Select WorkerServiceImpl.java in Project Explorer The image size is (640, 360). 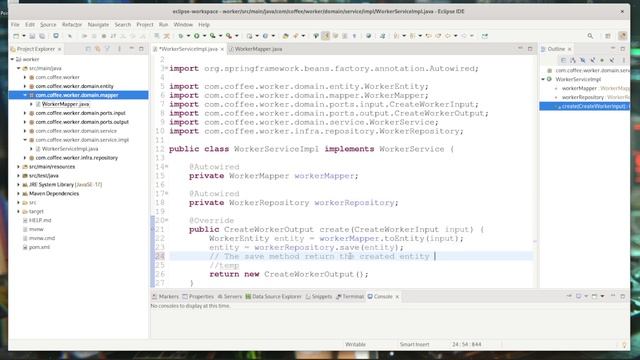(70, 149)
